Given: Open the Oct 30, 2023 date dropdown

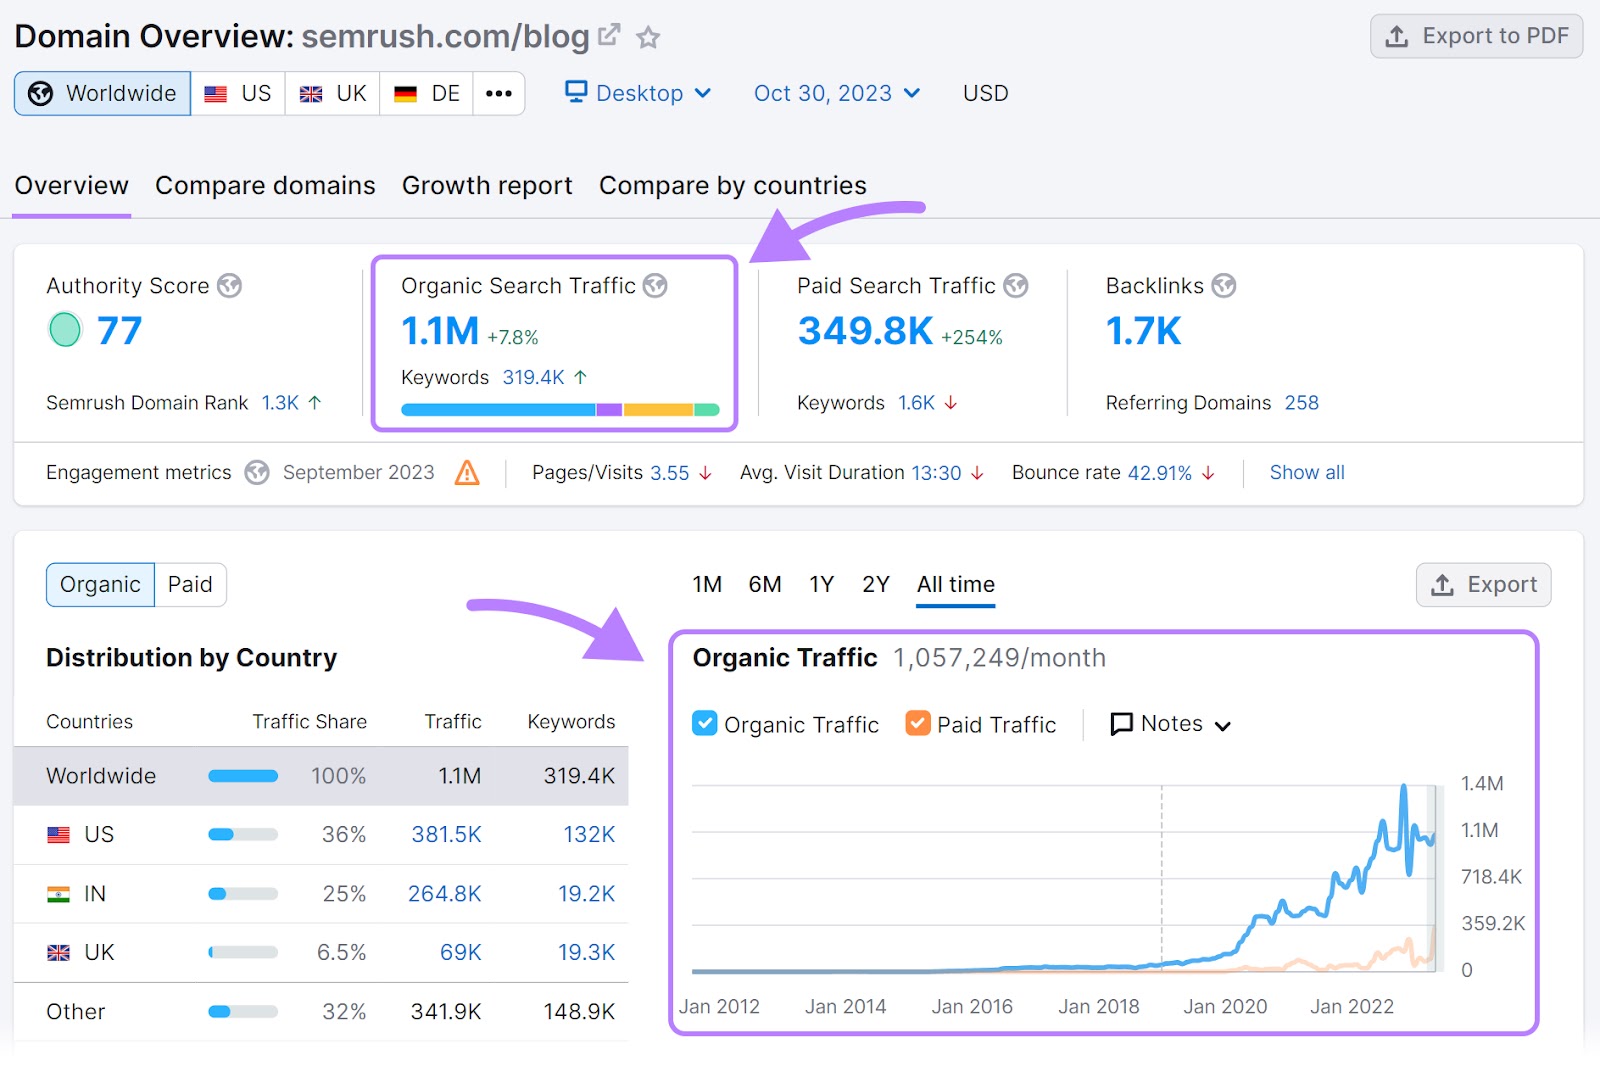Looking at the screenshot, I should [836, 94].
